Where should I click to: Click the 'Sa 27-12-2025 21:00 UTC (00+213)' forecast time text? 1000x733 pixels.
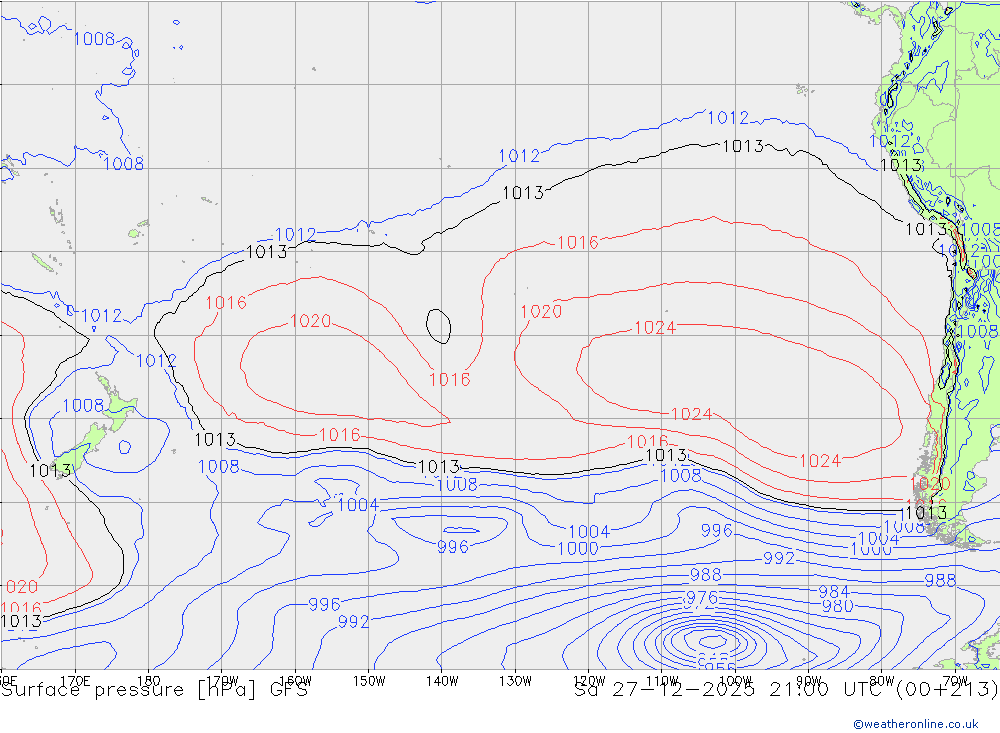click(x=786, y=690)
